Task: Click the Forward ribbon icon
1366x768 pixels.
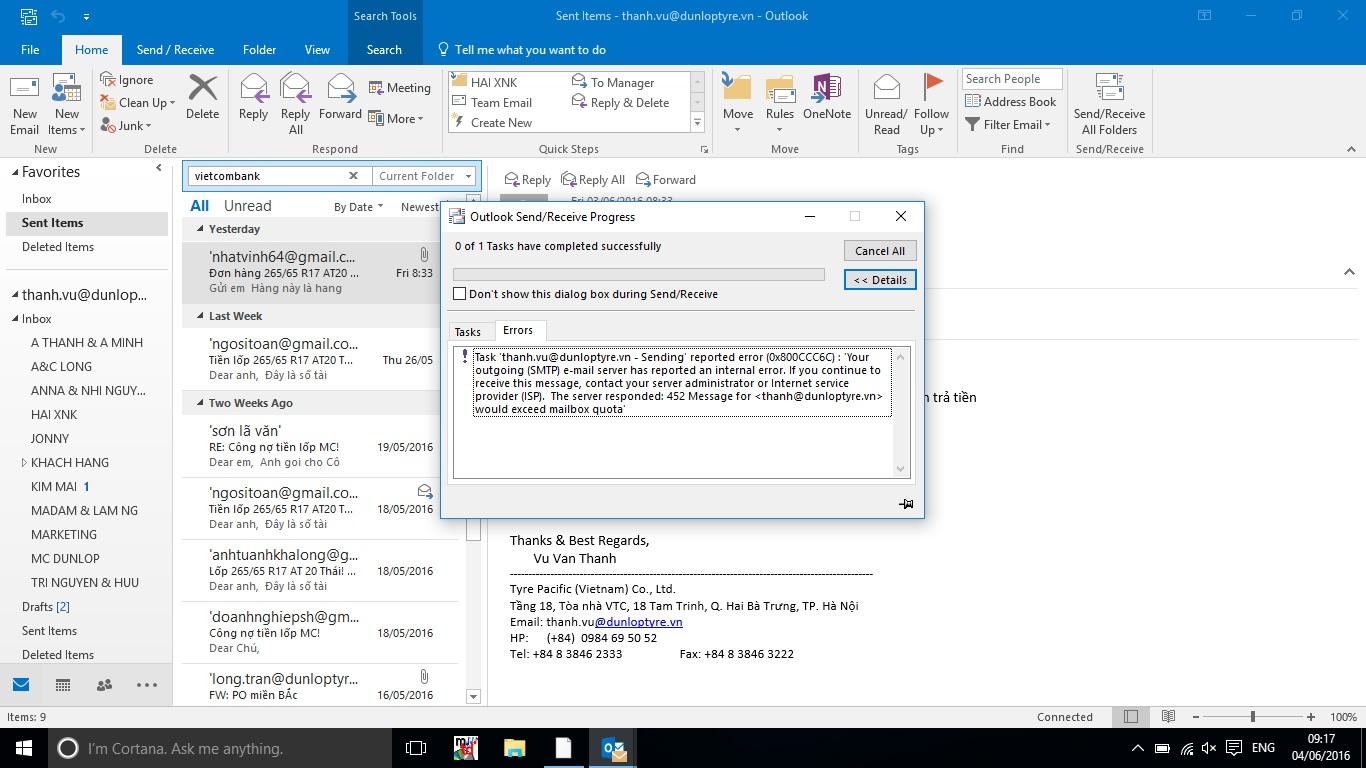Action: [340, 89]
